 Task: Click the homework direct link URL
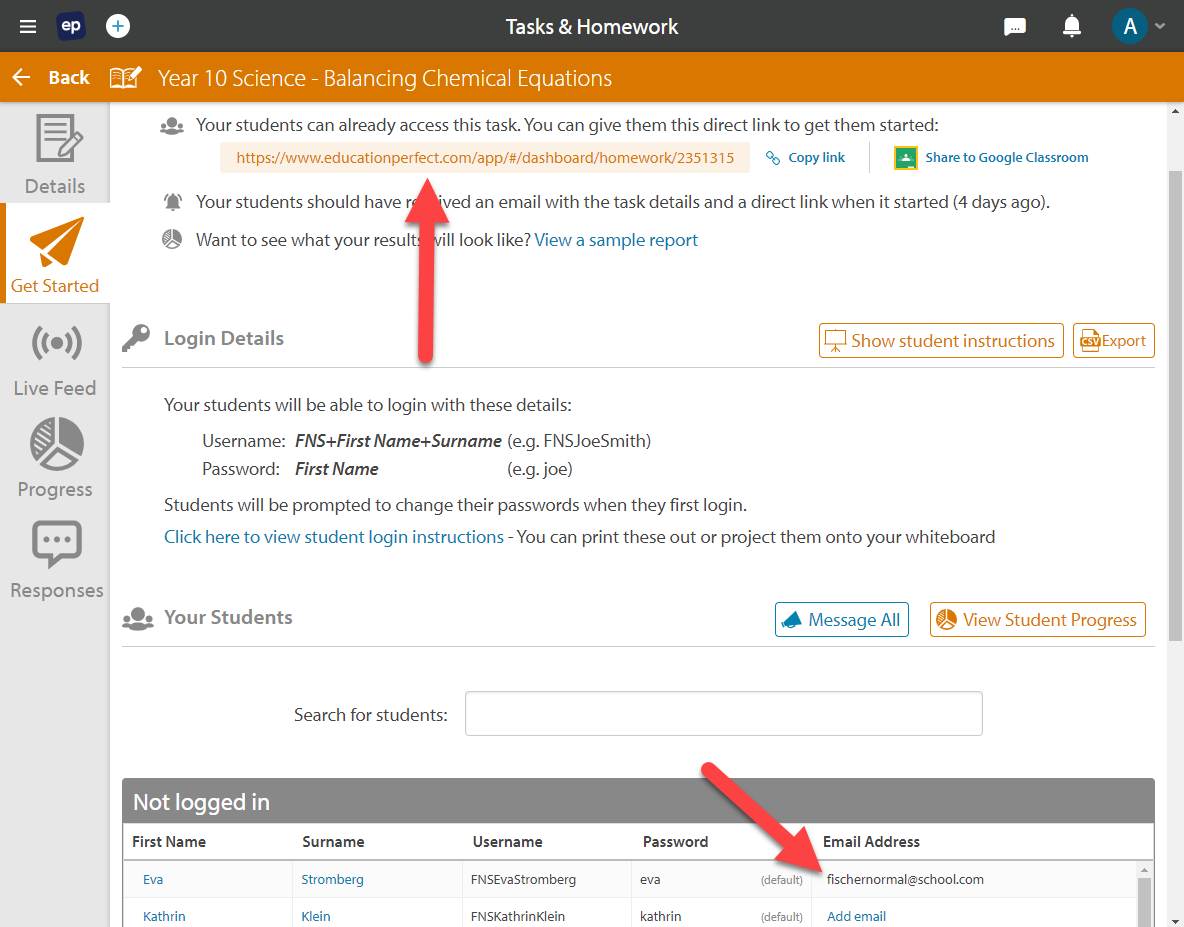coord(485,158)
